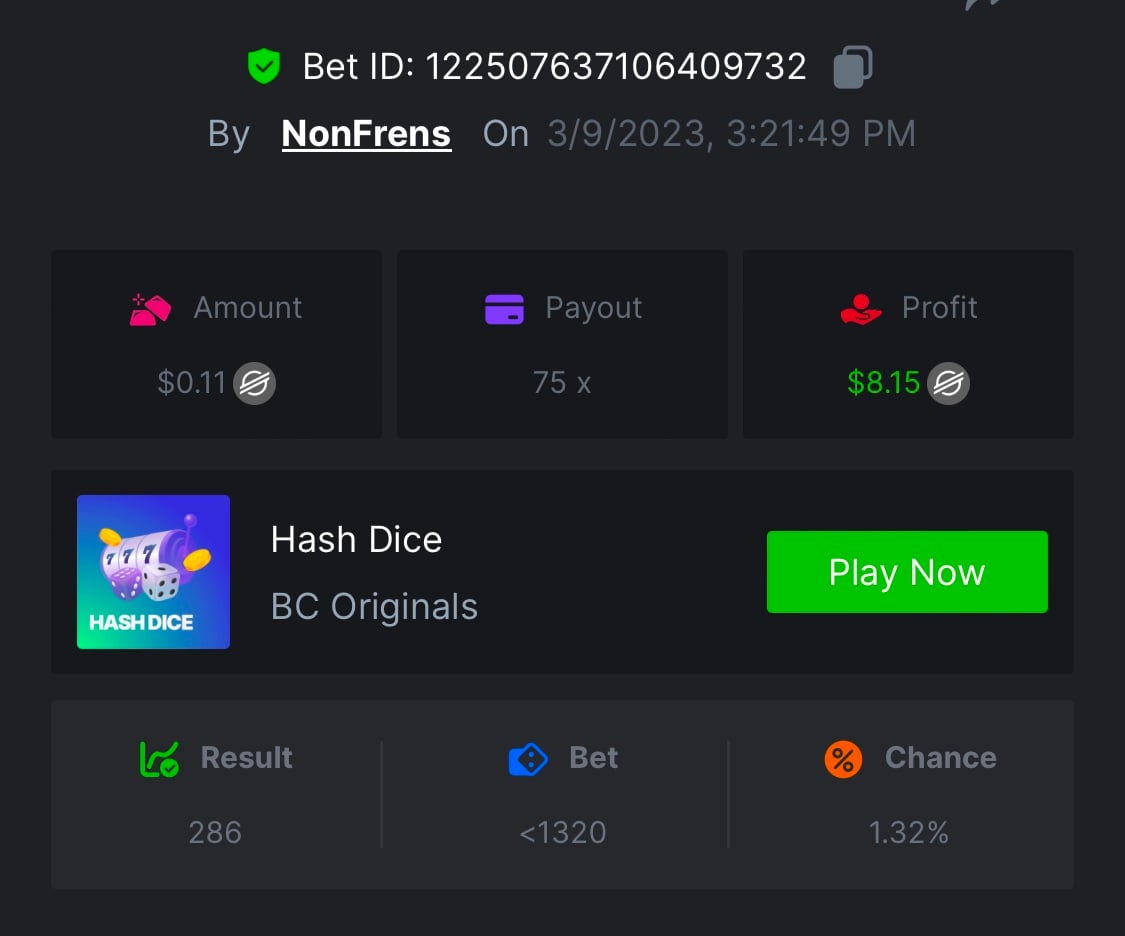Click the coin icon beside $8.15
The height and width of the screenshot is (936, 1125).
tap(948, 383)
